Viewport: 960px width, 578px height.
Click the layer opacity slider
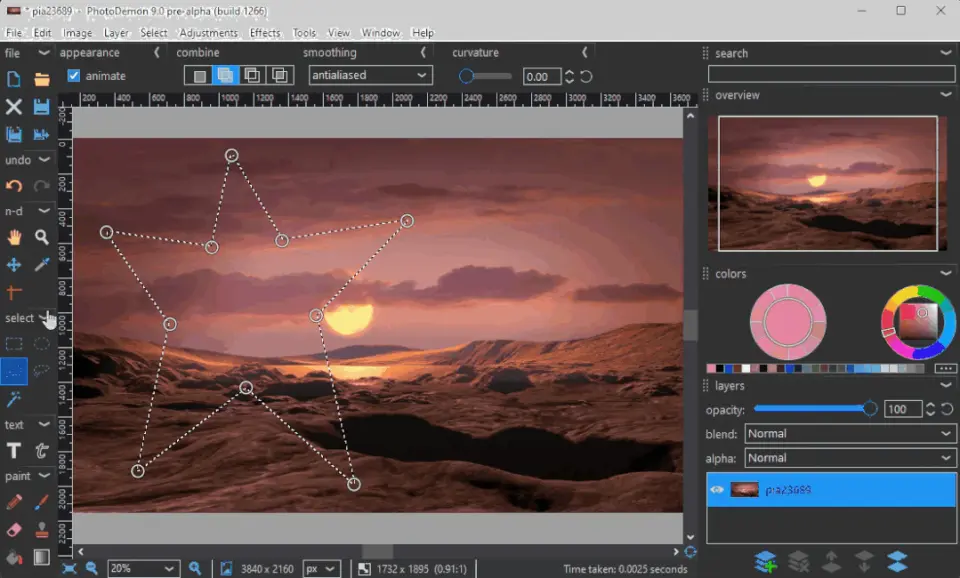click(x=815, y=408)
